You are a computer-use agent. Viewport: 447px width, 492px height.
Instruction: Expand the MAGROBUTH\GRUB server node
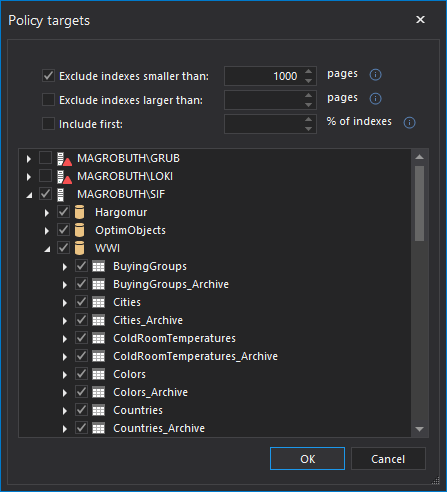(x=29, y=159)
